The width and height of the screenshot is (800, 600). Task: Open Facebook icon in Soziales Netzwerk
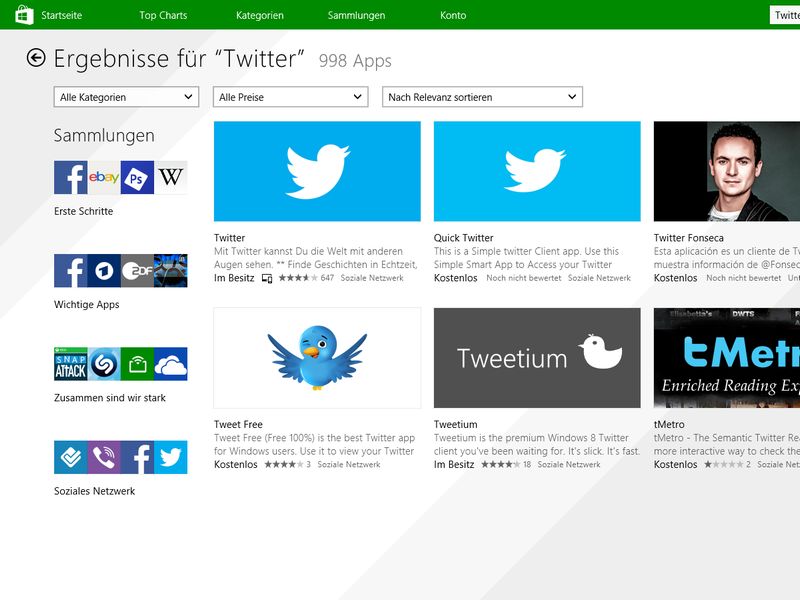[x=137, y=457]
